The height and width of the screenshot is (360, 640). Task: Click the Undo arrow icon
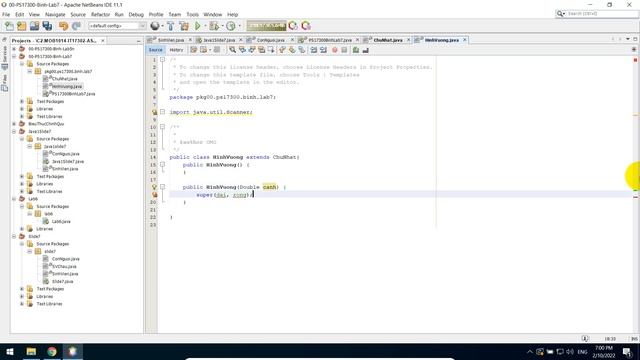[63, 26]
